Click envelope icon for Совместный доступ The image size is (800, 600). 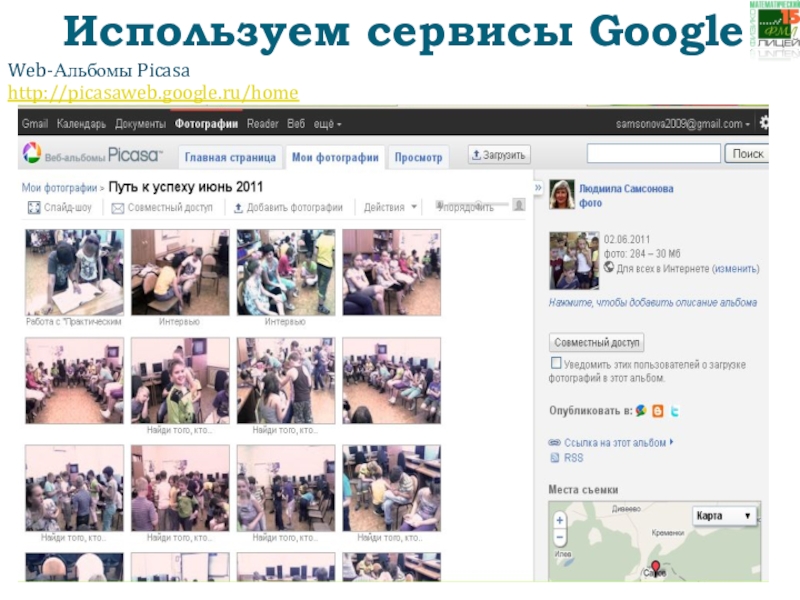click(x=118, y=208)
